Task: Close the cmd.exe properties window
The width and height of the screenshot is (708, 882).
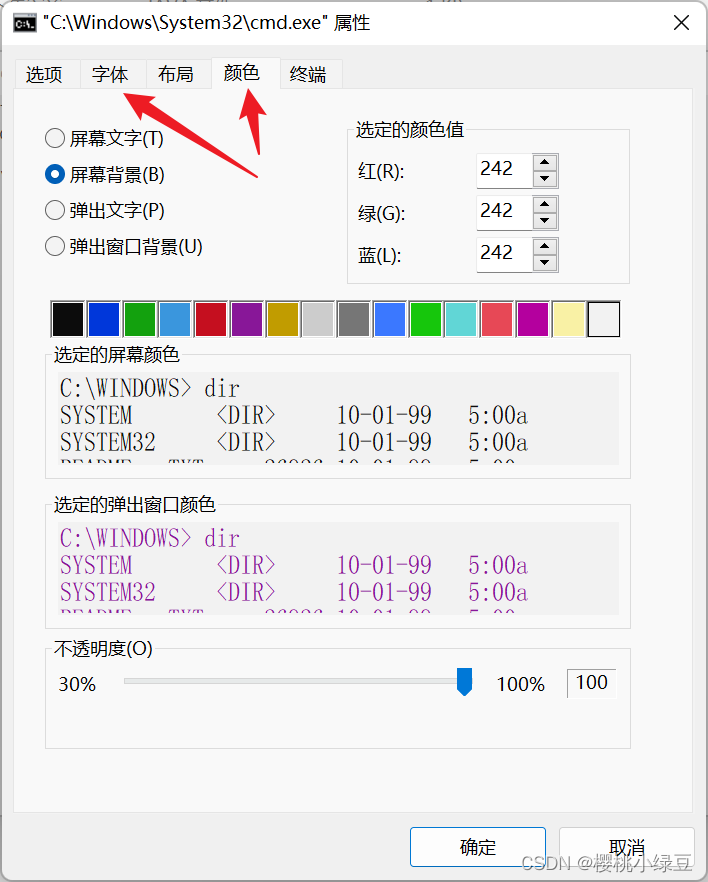Action: coord(682,23)
